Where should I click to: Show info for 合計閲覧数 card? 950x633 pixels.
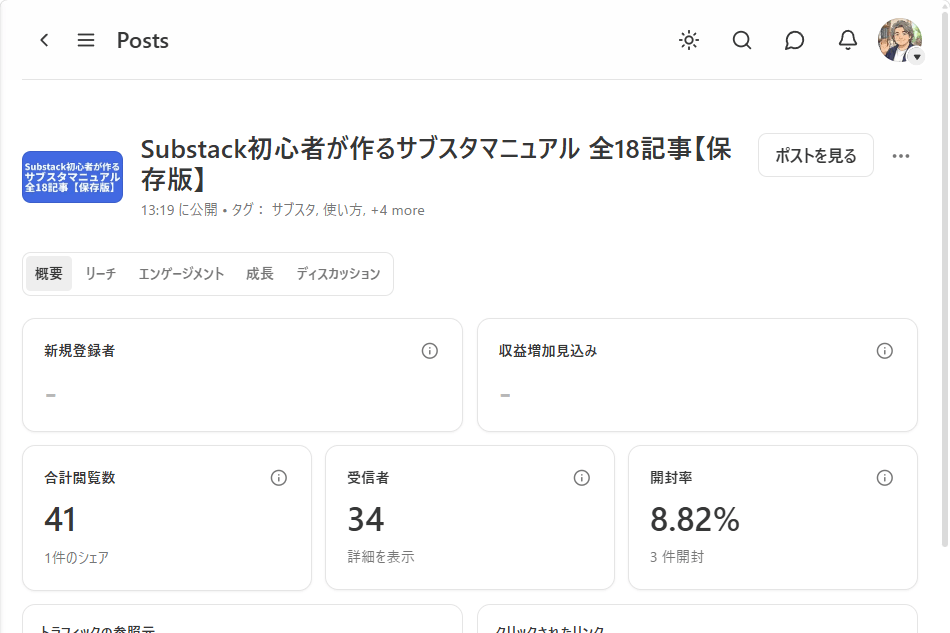pyautogui.click(x=279, y=478)
